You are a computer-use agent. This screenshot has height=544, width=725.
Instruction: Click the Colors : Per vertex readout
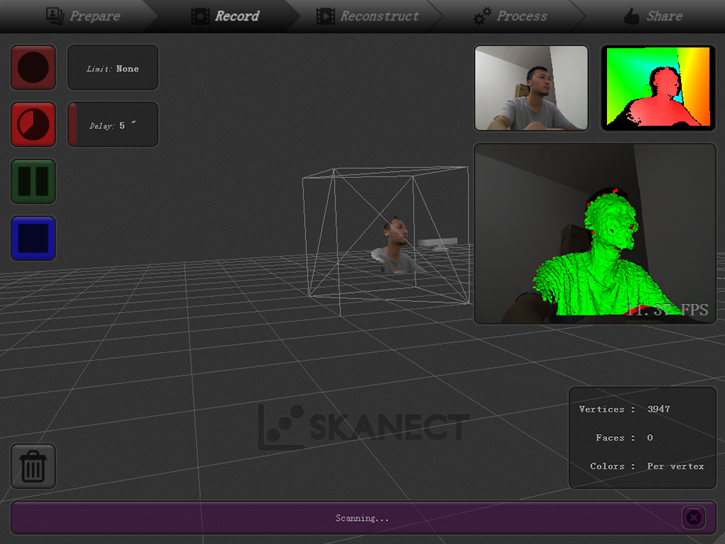pos(647,466)
